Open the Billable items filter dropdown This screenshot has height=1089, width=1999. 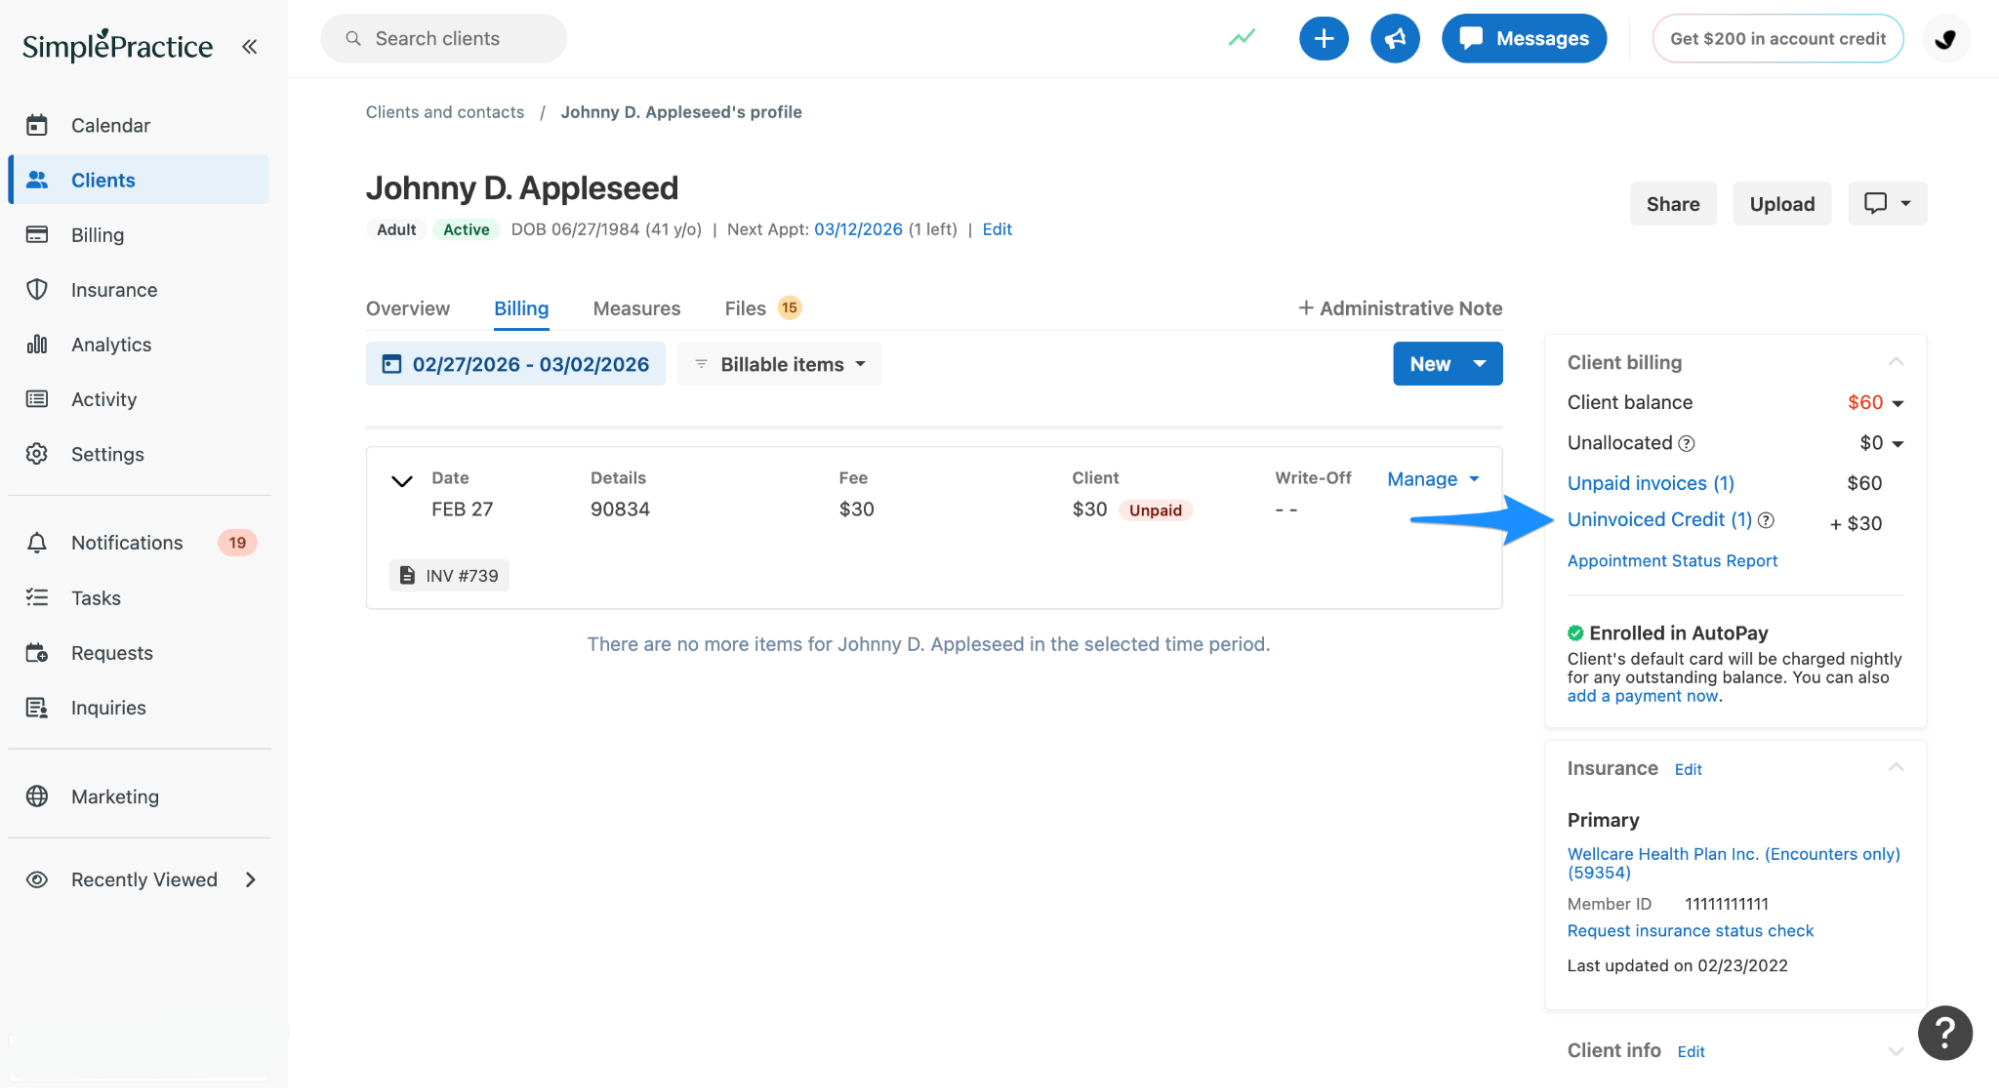(x=780, y=364)
